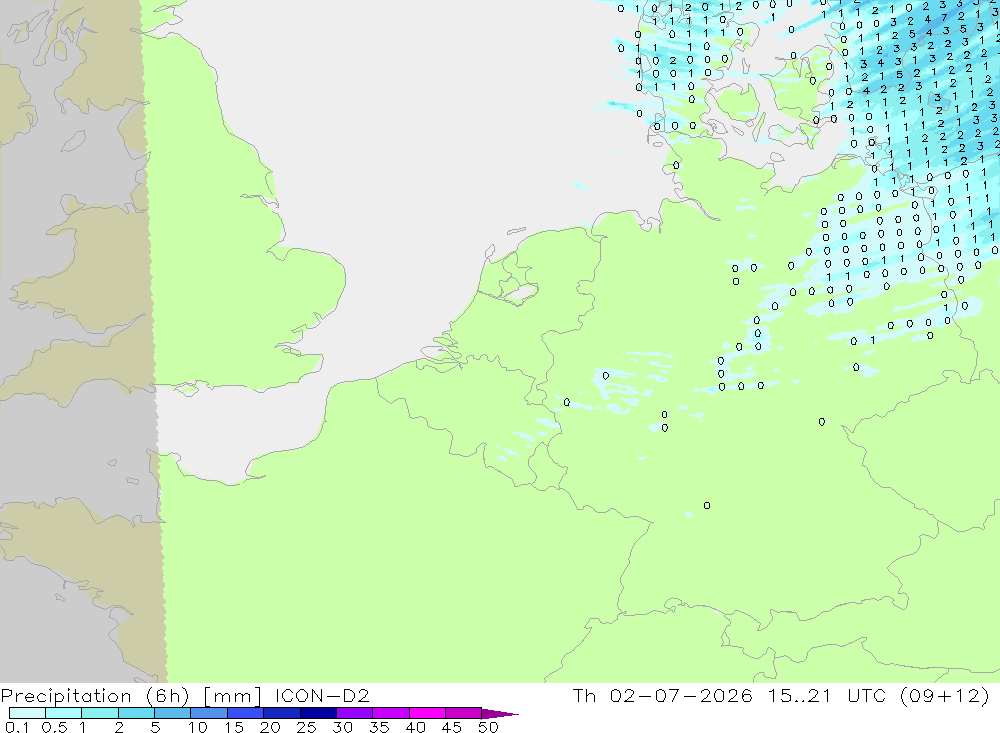Click the '7' precipitation value on the map
1000x733 pixels.
tap(945, 19)
